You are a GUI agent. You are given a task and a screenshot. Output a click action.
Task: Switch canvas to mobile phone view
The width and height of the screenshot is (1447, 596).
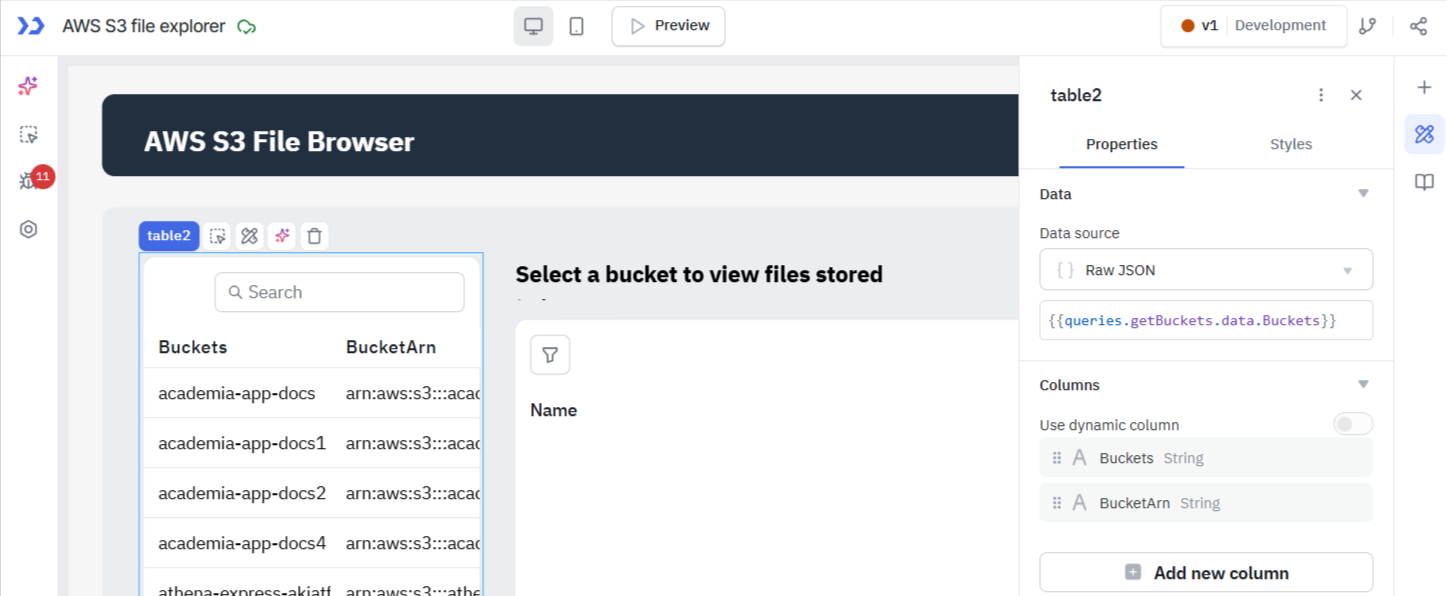click(x=576, y=26)
